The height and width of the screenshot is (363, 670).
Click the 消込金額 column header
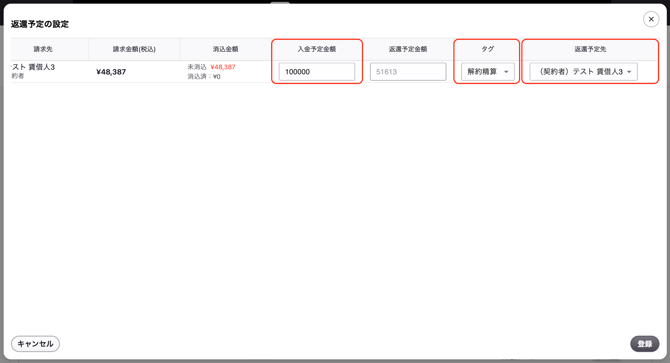pyautogui.click(x=225, y=49)
